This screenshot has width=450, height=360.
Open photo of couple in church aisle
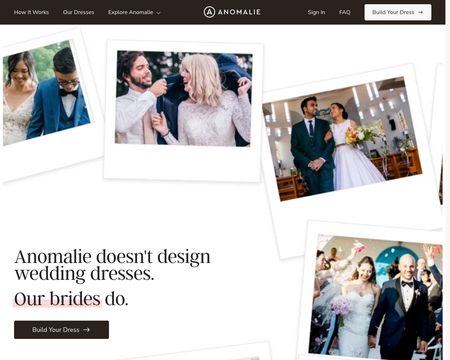tap(342, 138)
